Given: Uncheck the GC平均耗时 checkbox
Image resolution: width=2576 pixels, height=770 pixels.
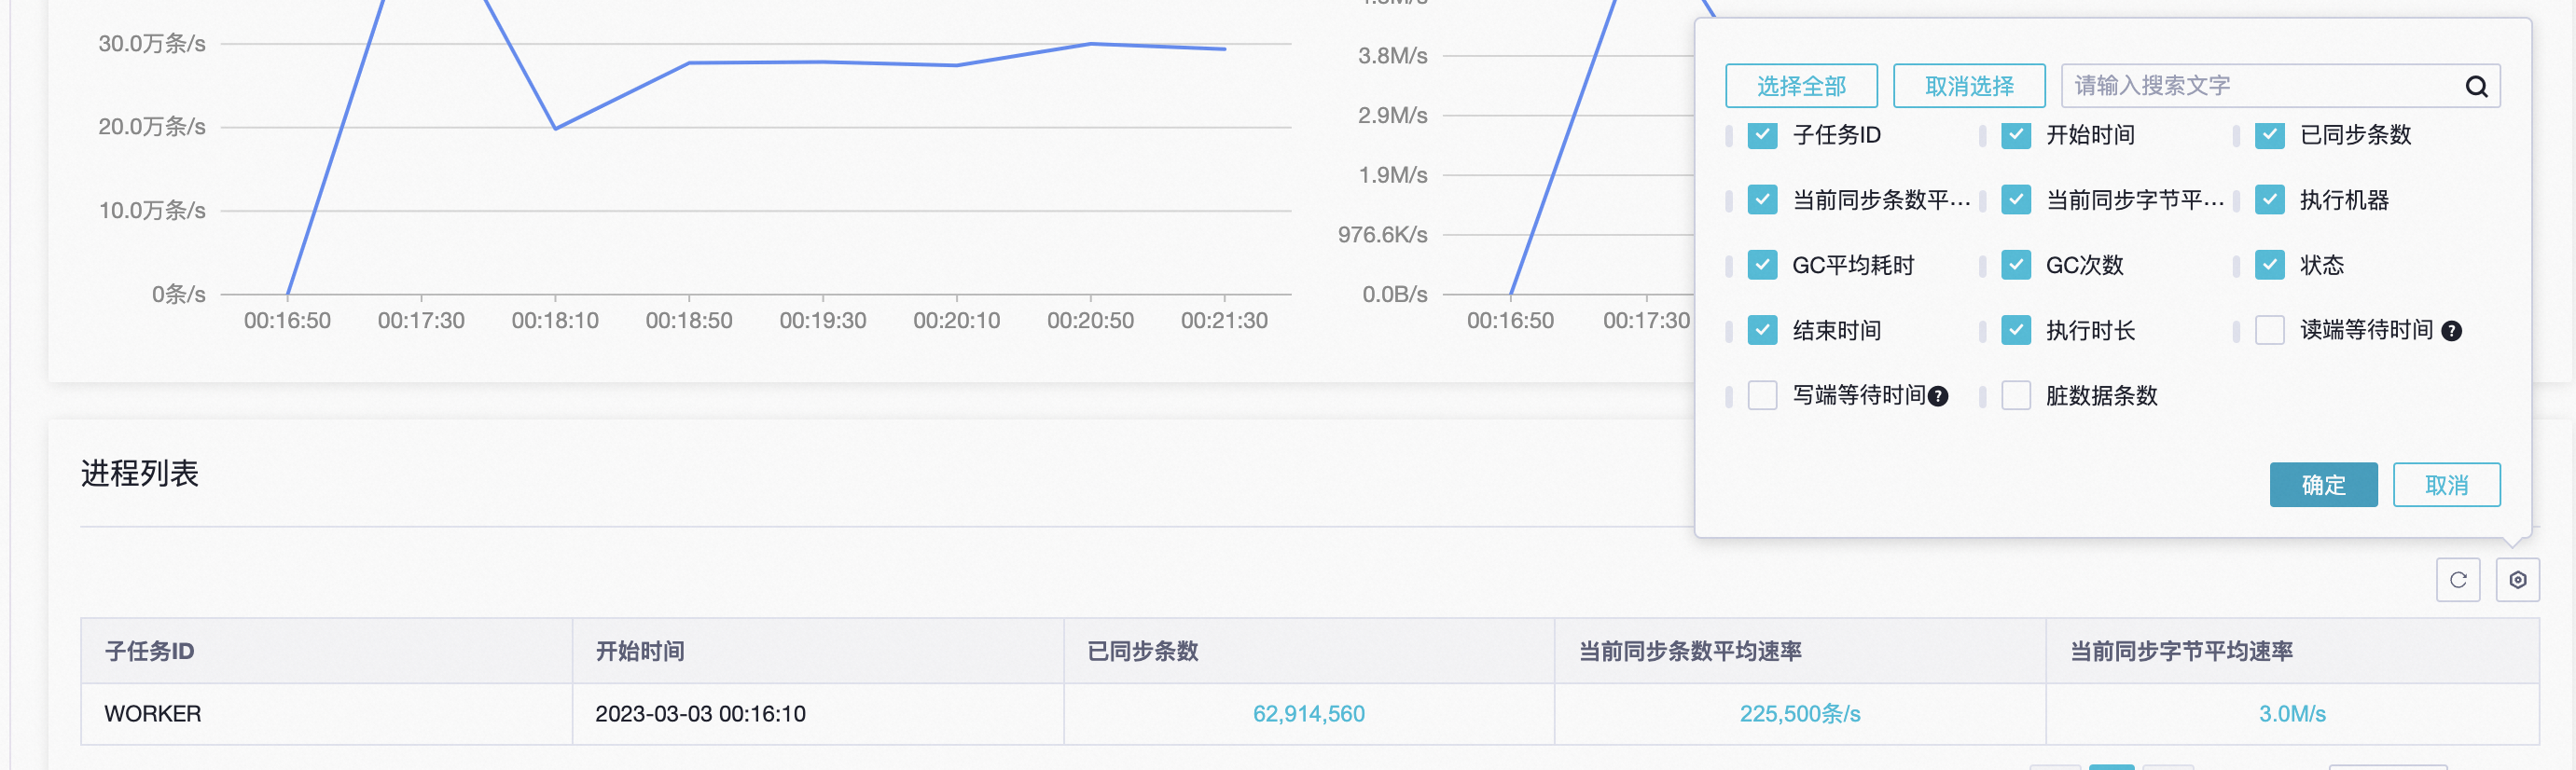Looking at the screenshot, I should [1762, 265].
